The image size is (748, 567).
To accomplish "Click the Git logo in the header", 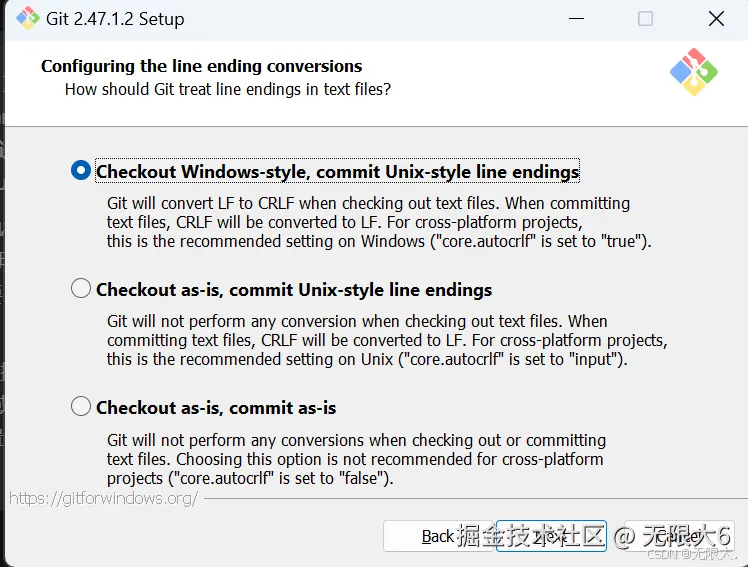I will 694,73.
